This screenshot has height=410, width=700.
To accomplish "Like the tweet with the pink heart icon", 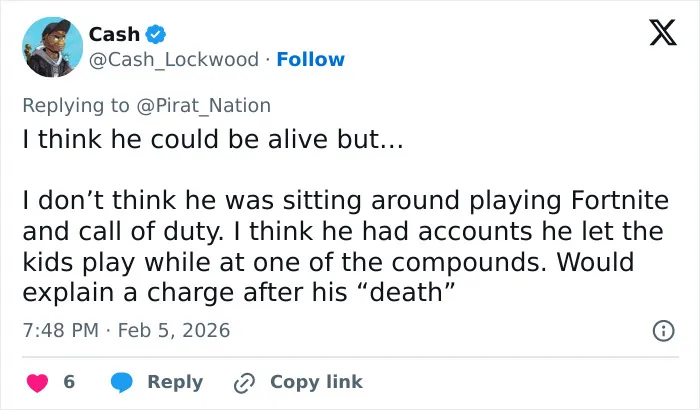I will tap(38, 383).
